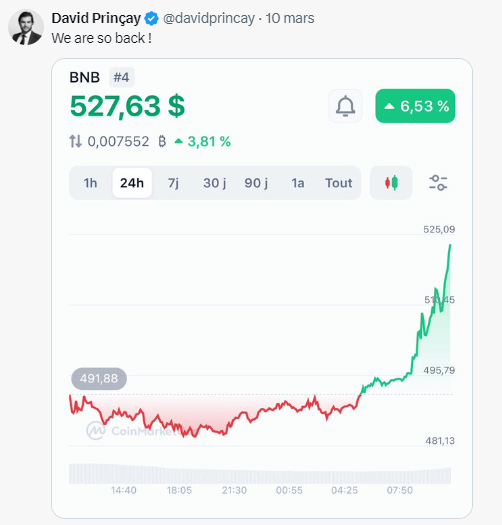Click the 10 mars post date link
This screenshot has height=525, width=502.
290,18
